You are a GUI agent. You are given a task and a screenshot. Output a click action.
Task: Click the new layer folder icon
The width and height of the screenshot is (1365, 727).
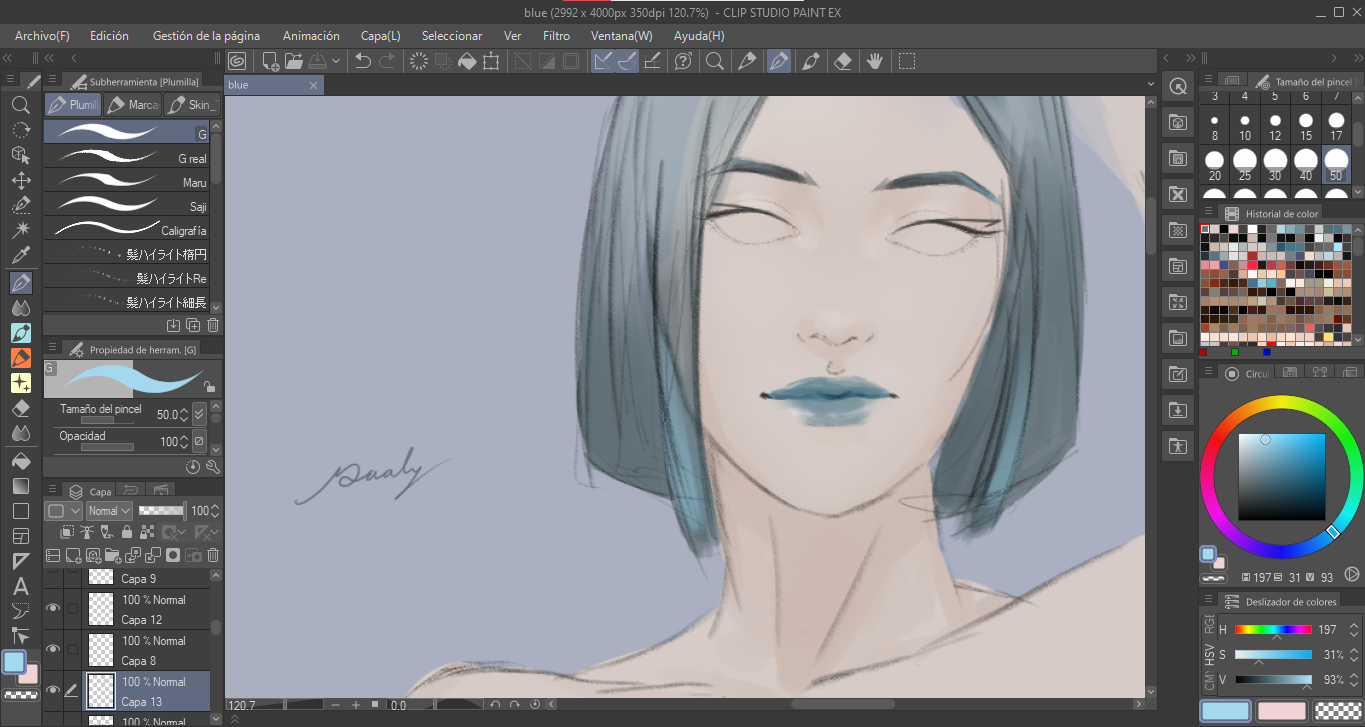point(115,555)
